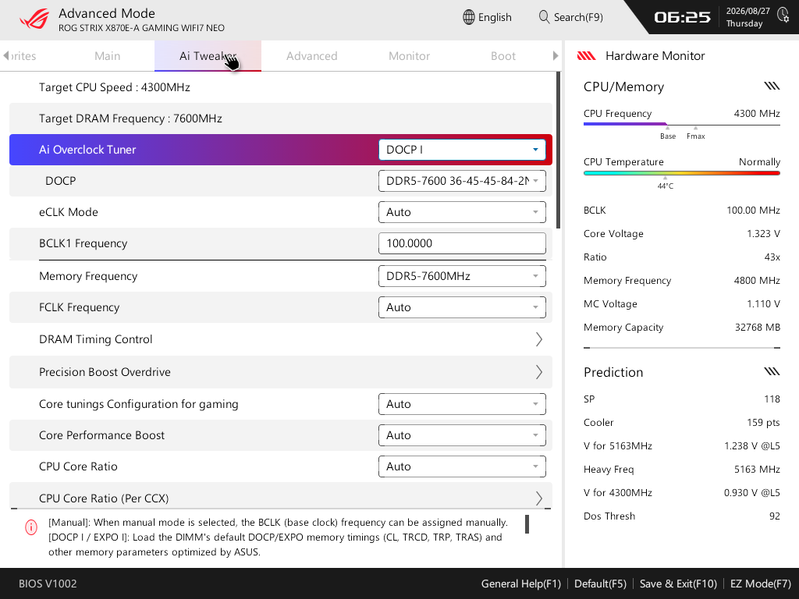Click the Core Voltage 1.323 V value

click(763, 234)
